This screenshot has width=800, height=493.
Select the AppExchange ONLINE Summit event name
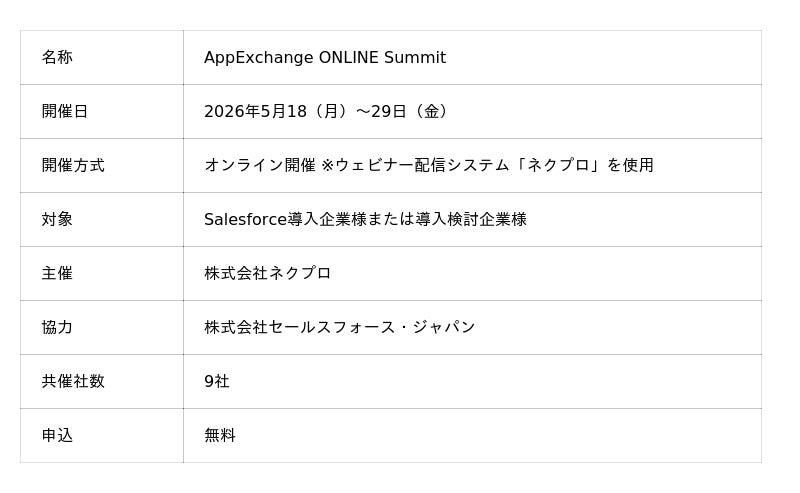click(324, 58)
